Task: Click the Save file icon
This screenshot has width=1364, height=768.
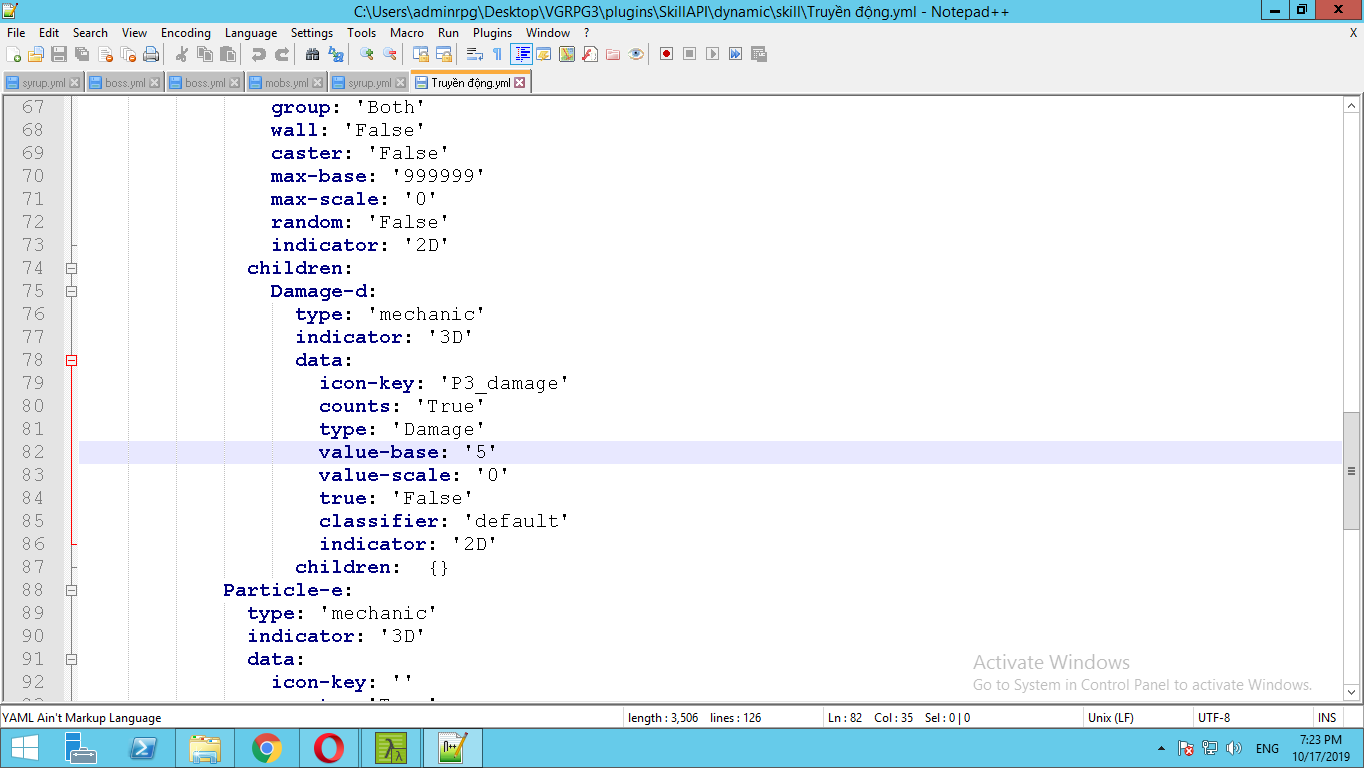Action: point(59,54)
